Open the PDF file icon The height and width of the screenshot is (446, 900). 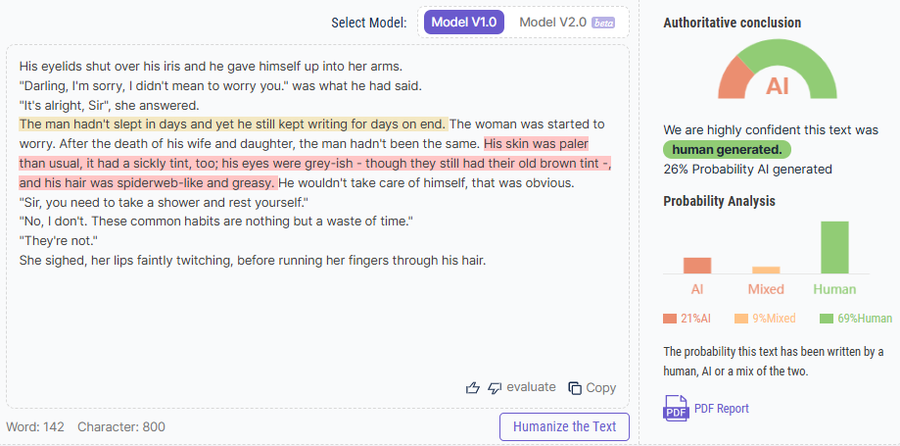click(x=675, y=408)
